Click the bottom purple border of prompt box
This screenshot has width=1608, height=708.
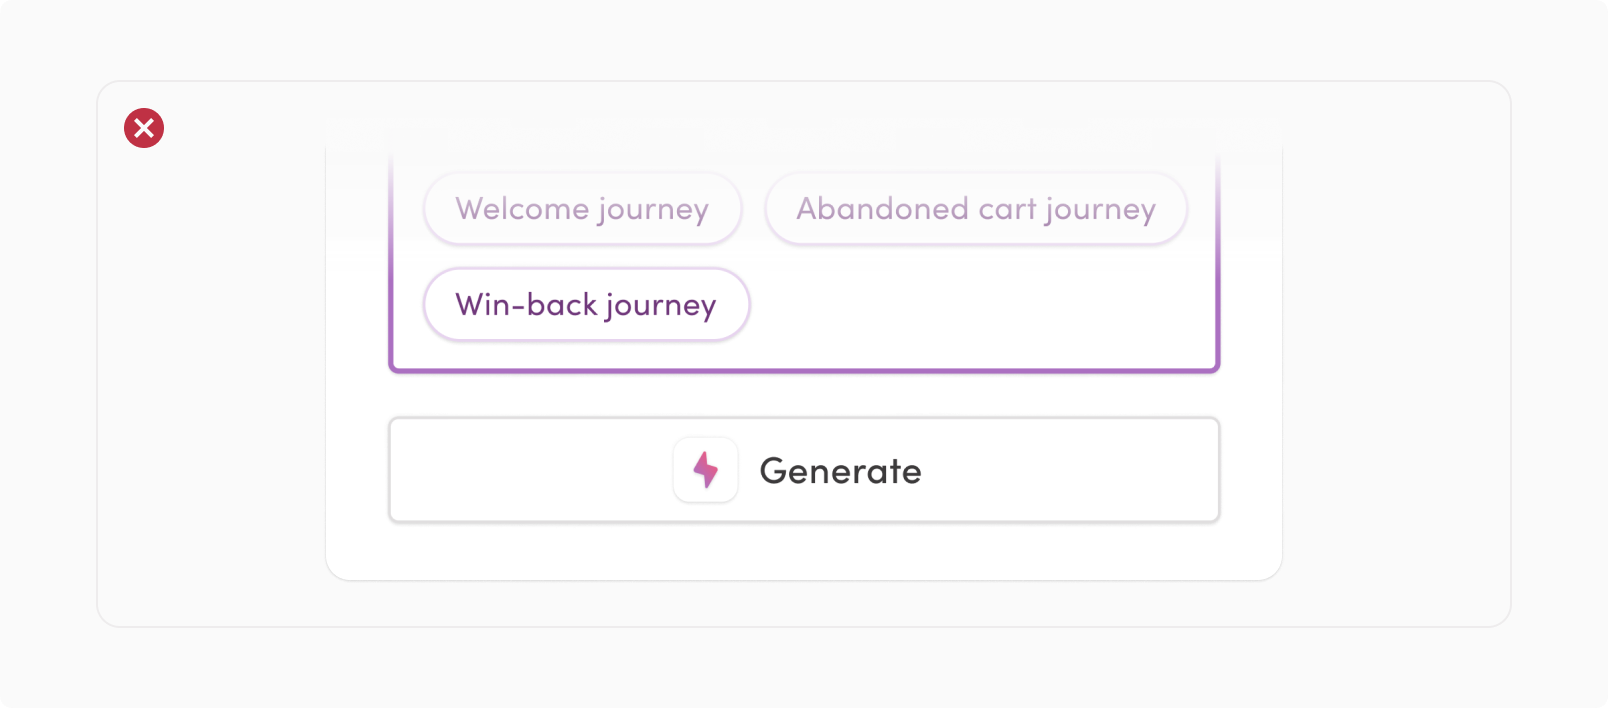coord(804,370)
